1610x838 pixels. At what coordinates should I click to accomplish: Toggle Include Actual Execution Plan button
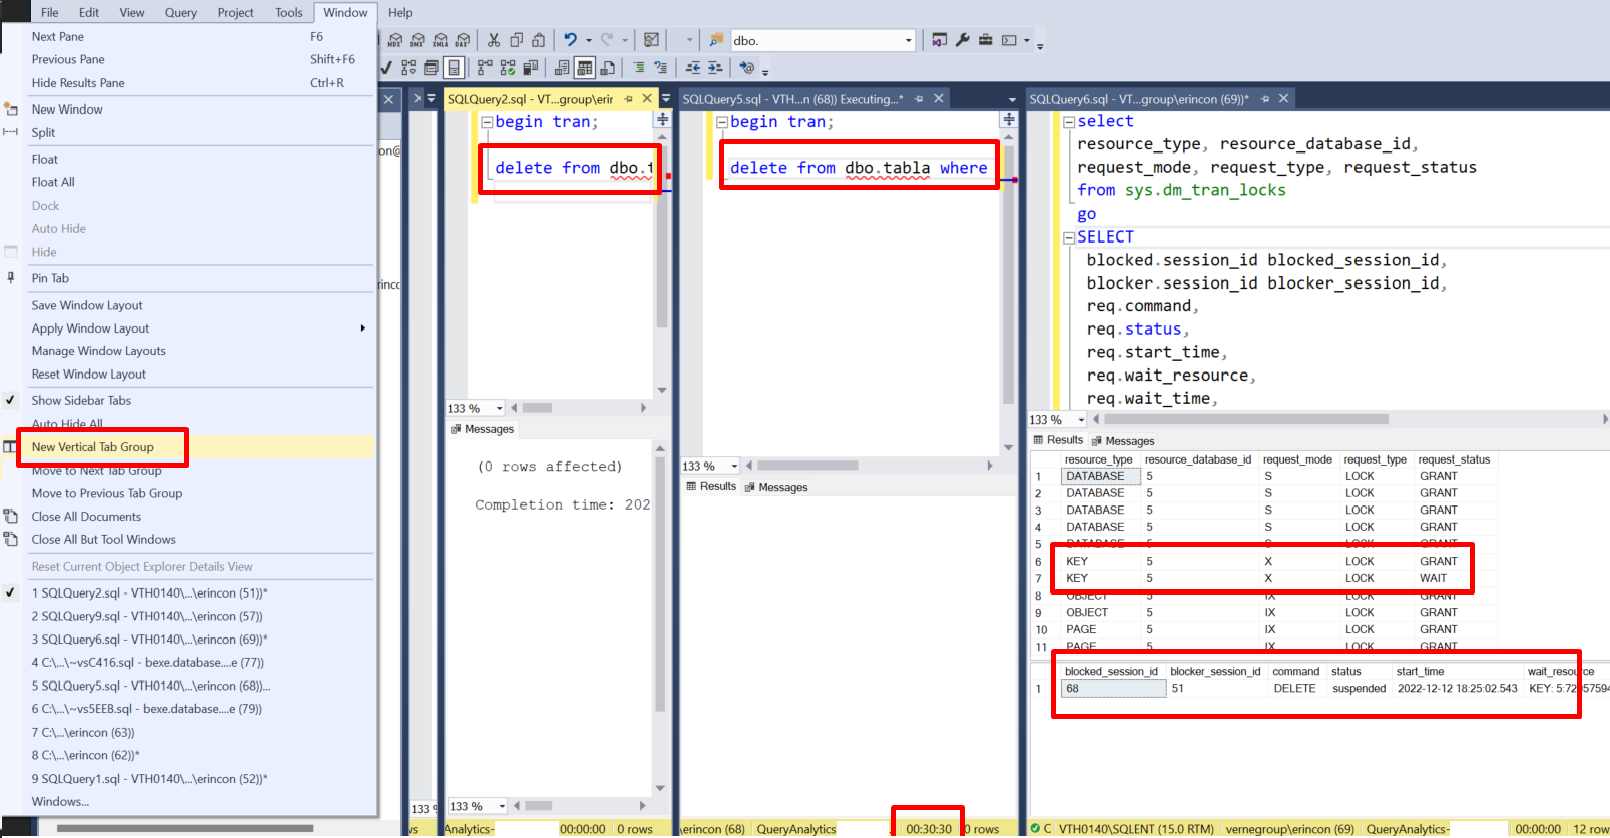(485, 67)
